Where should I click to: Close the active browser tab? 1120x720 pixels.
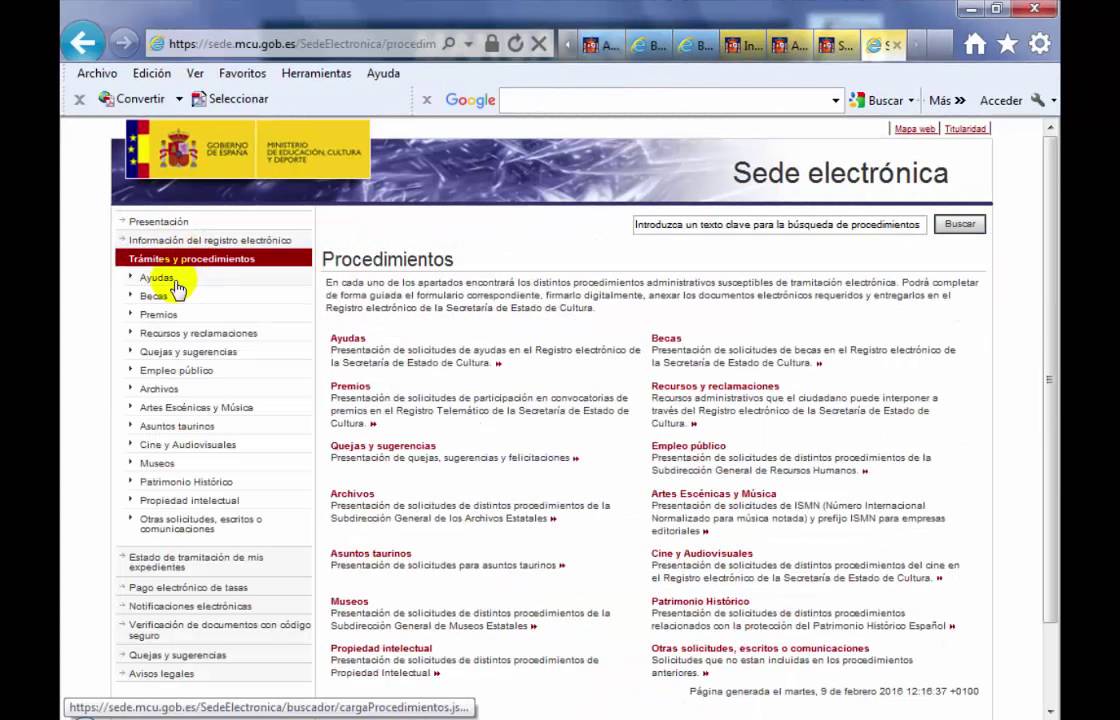click(x=896, y=46)
